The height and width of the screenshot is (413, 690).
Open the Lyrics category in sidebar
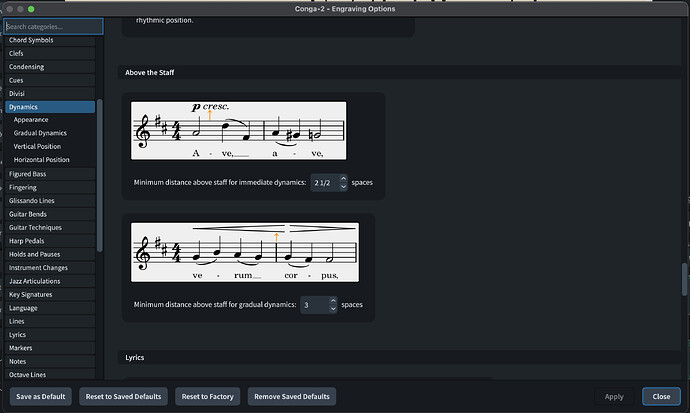click(50, 335)
